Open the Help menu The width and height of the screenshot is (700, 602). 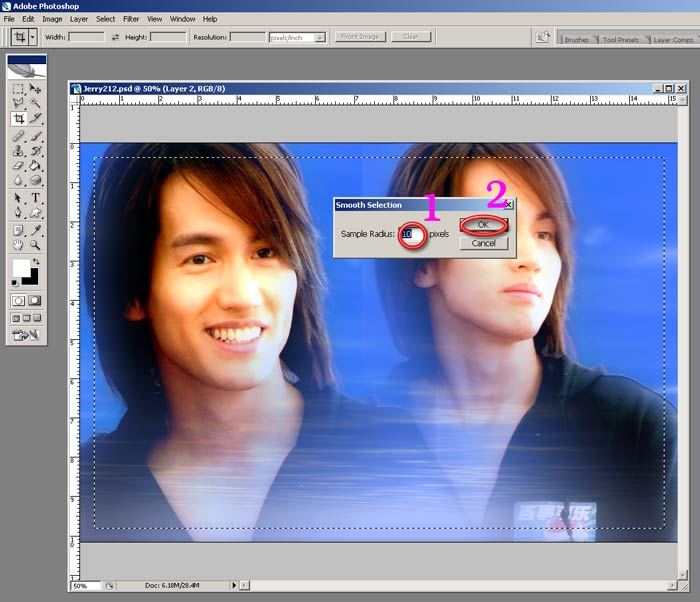click(x=210, y=19)
